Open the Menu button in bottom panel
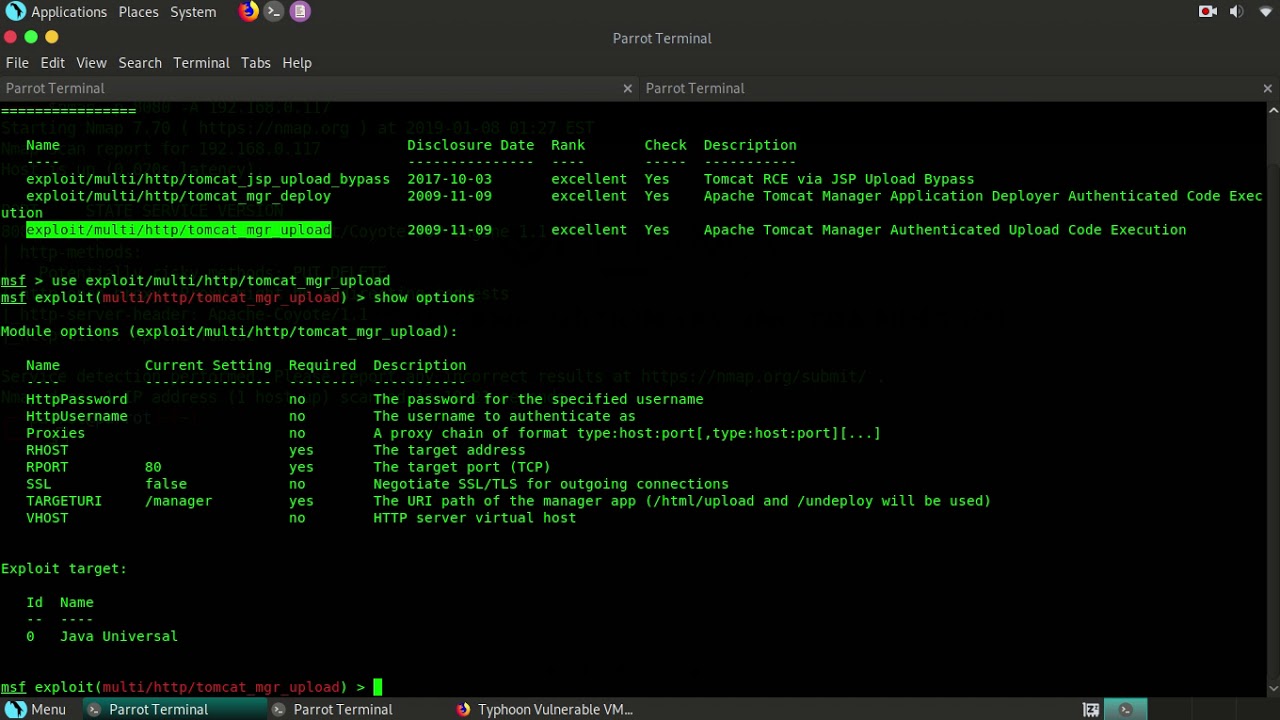This screenshot has width=1280, height=720. pos(37,710)
